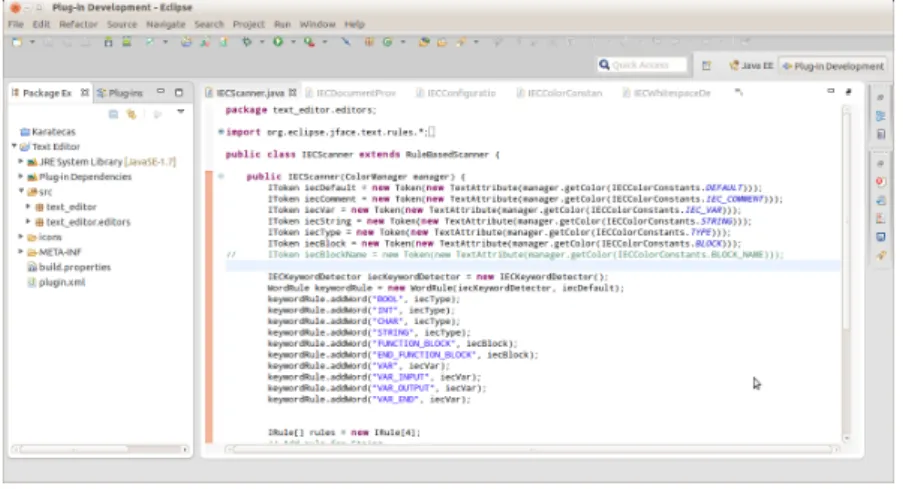This screenshot has height=489, width=903.
Task: Click the Save toolbar icon
Action: coord(48,42)
